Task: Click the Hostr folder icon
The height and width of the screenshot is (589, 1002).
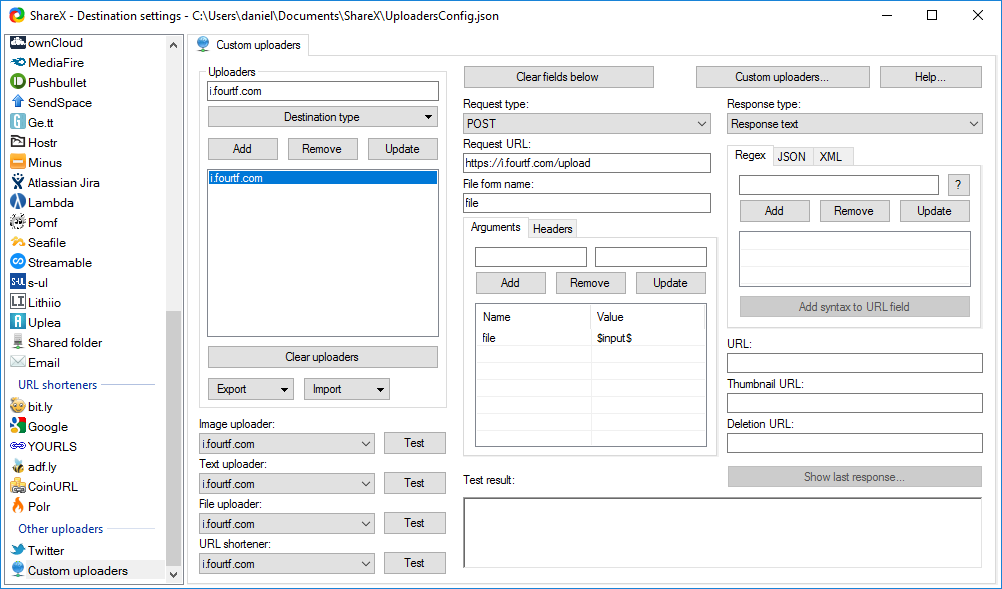Action: coord(18,142)
